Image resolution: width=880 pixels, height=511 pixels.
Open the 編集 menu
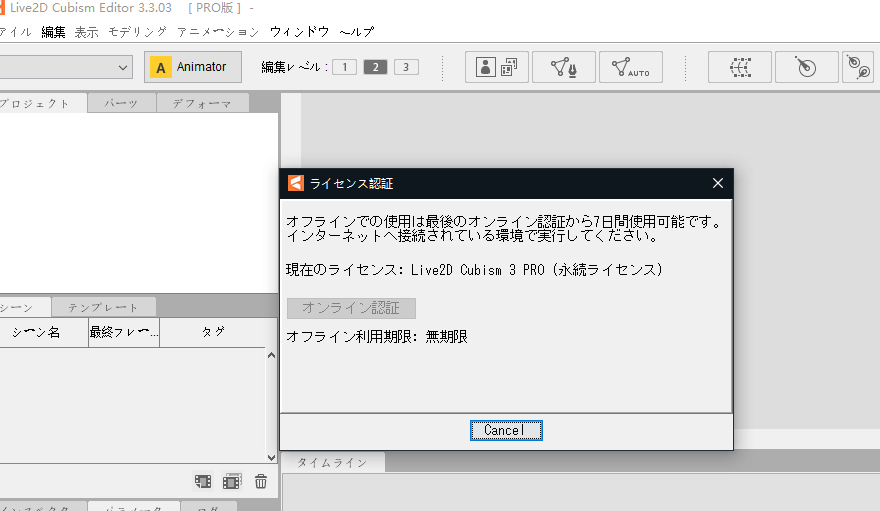53,32
